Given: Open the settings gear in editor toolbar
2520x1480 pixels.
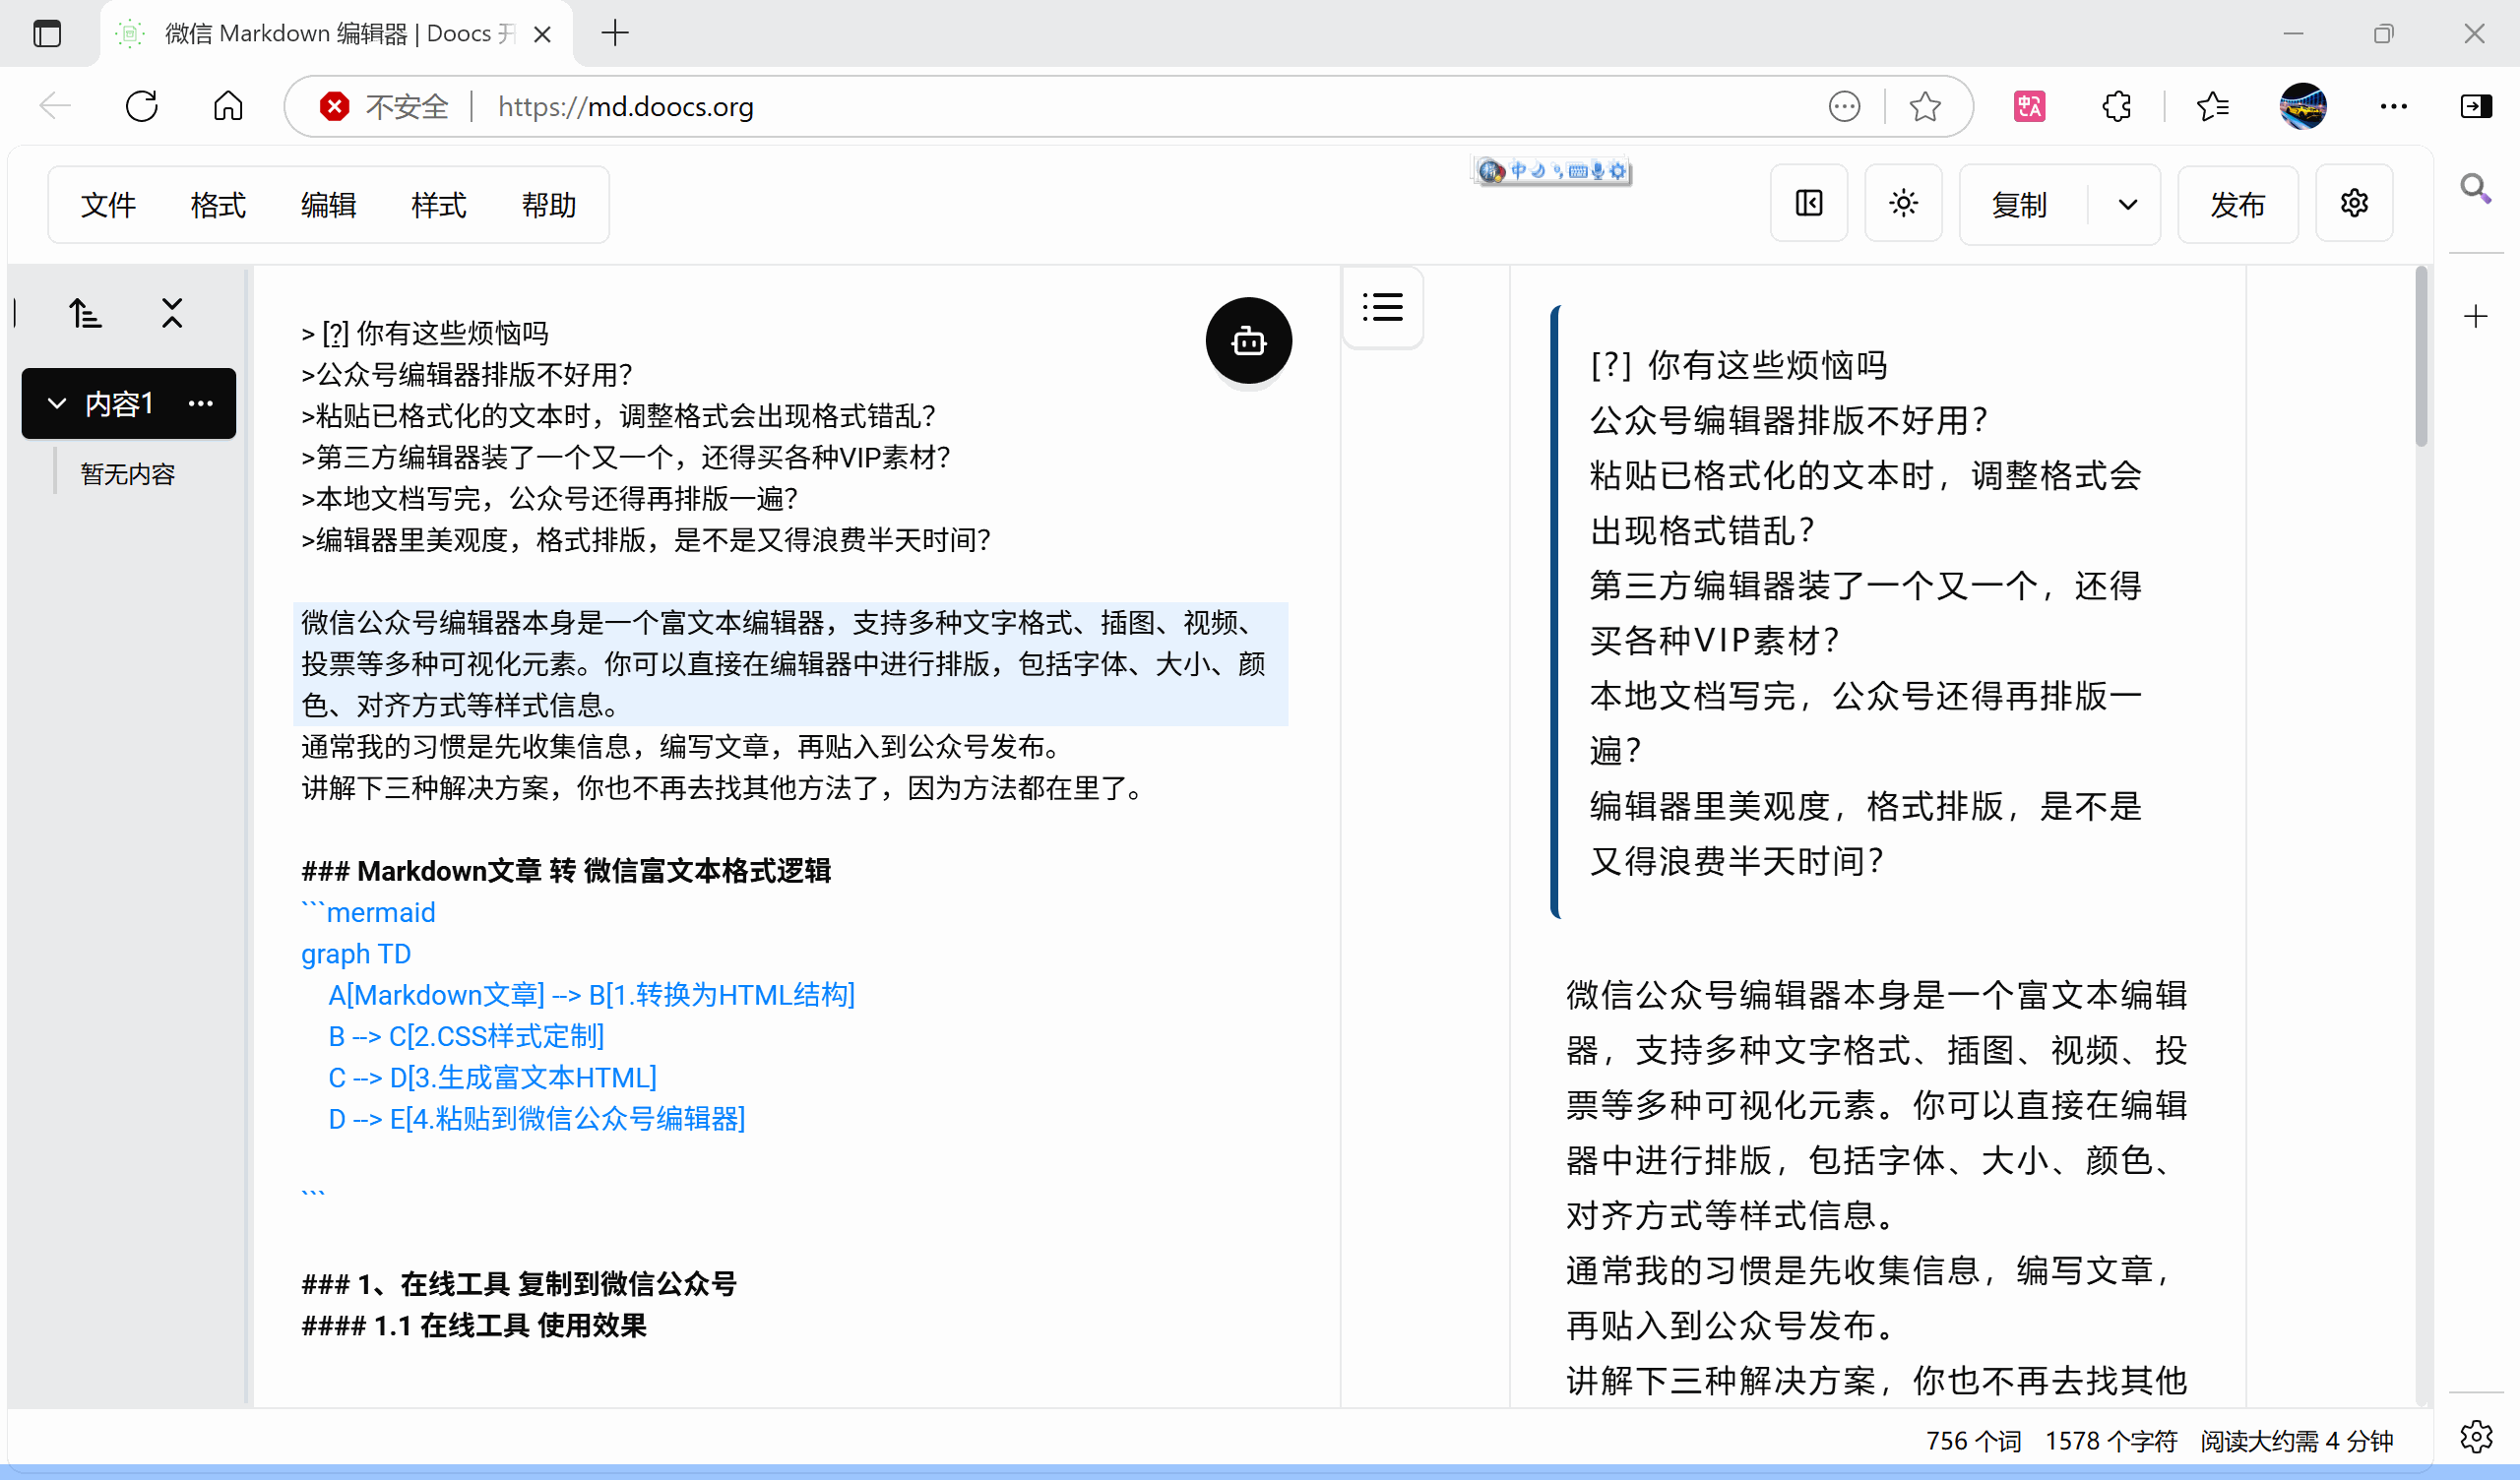Looking at the screenshot, I should point(2354,204).
